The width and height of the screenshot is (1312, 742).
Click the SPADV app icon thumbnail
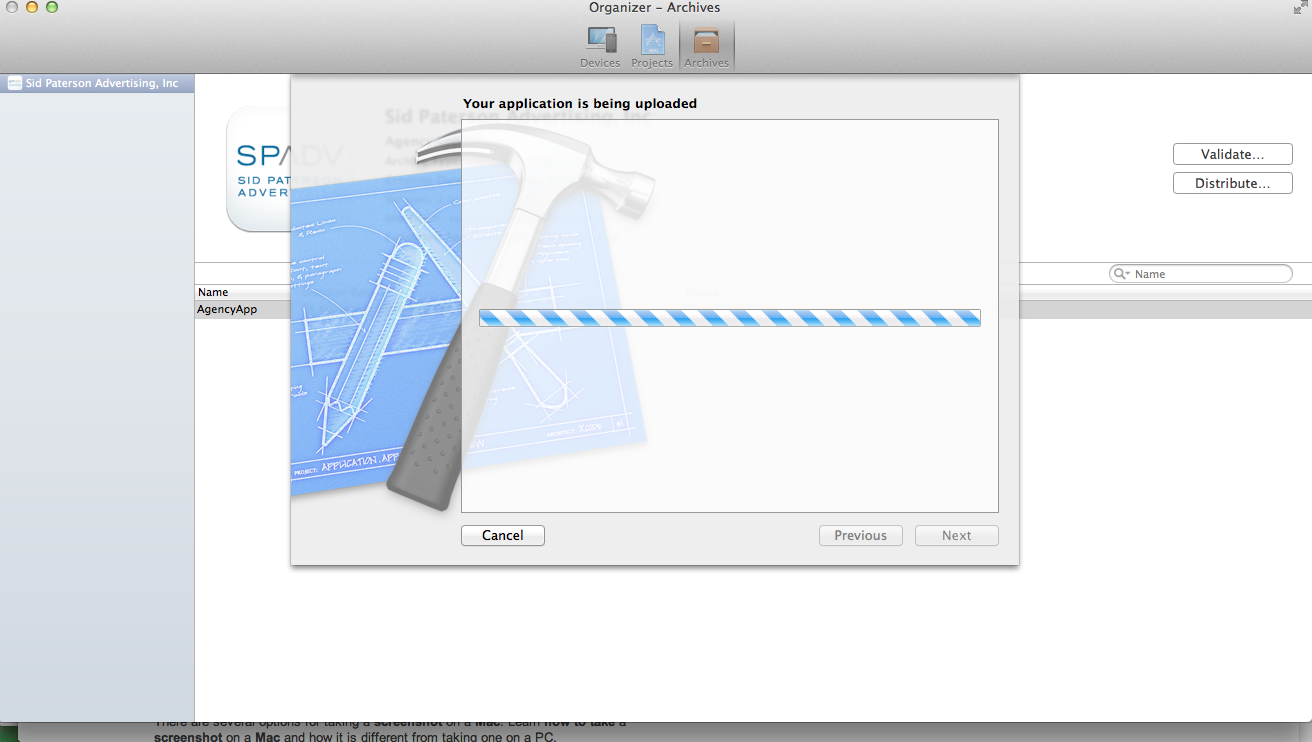click(258, 169)
